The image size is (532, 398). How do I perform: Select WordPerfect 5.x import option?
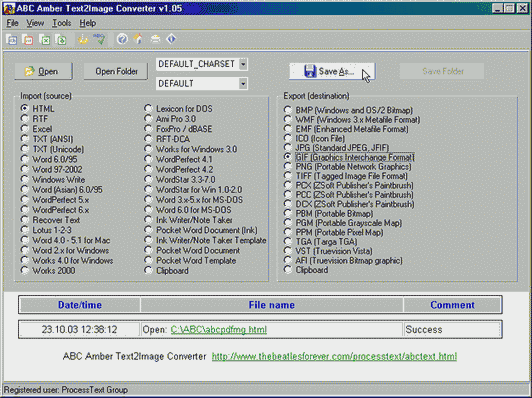pos(55,200)
